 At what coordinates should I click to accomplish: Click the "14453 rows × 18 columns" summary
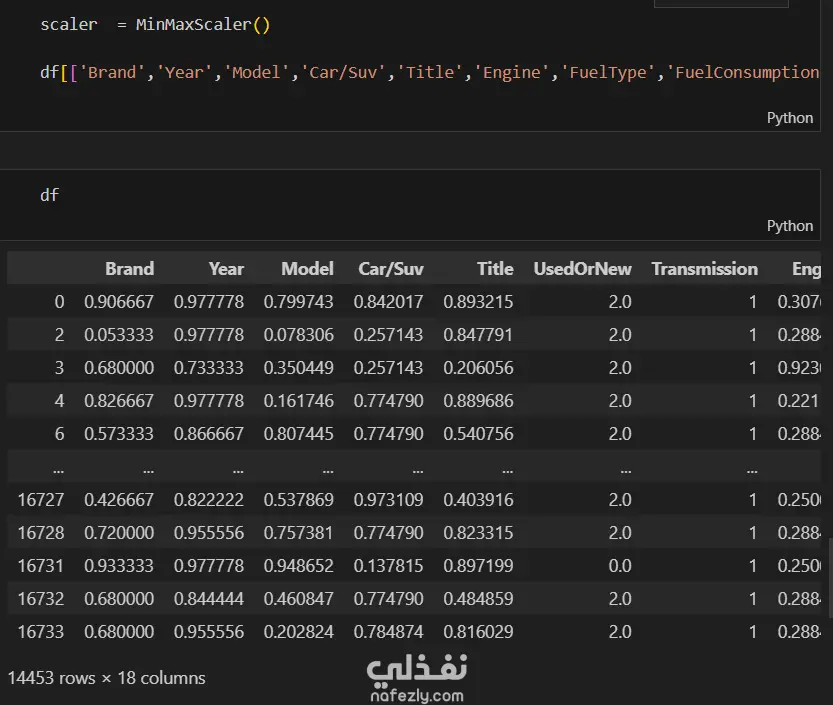click(107, 678)
